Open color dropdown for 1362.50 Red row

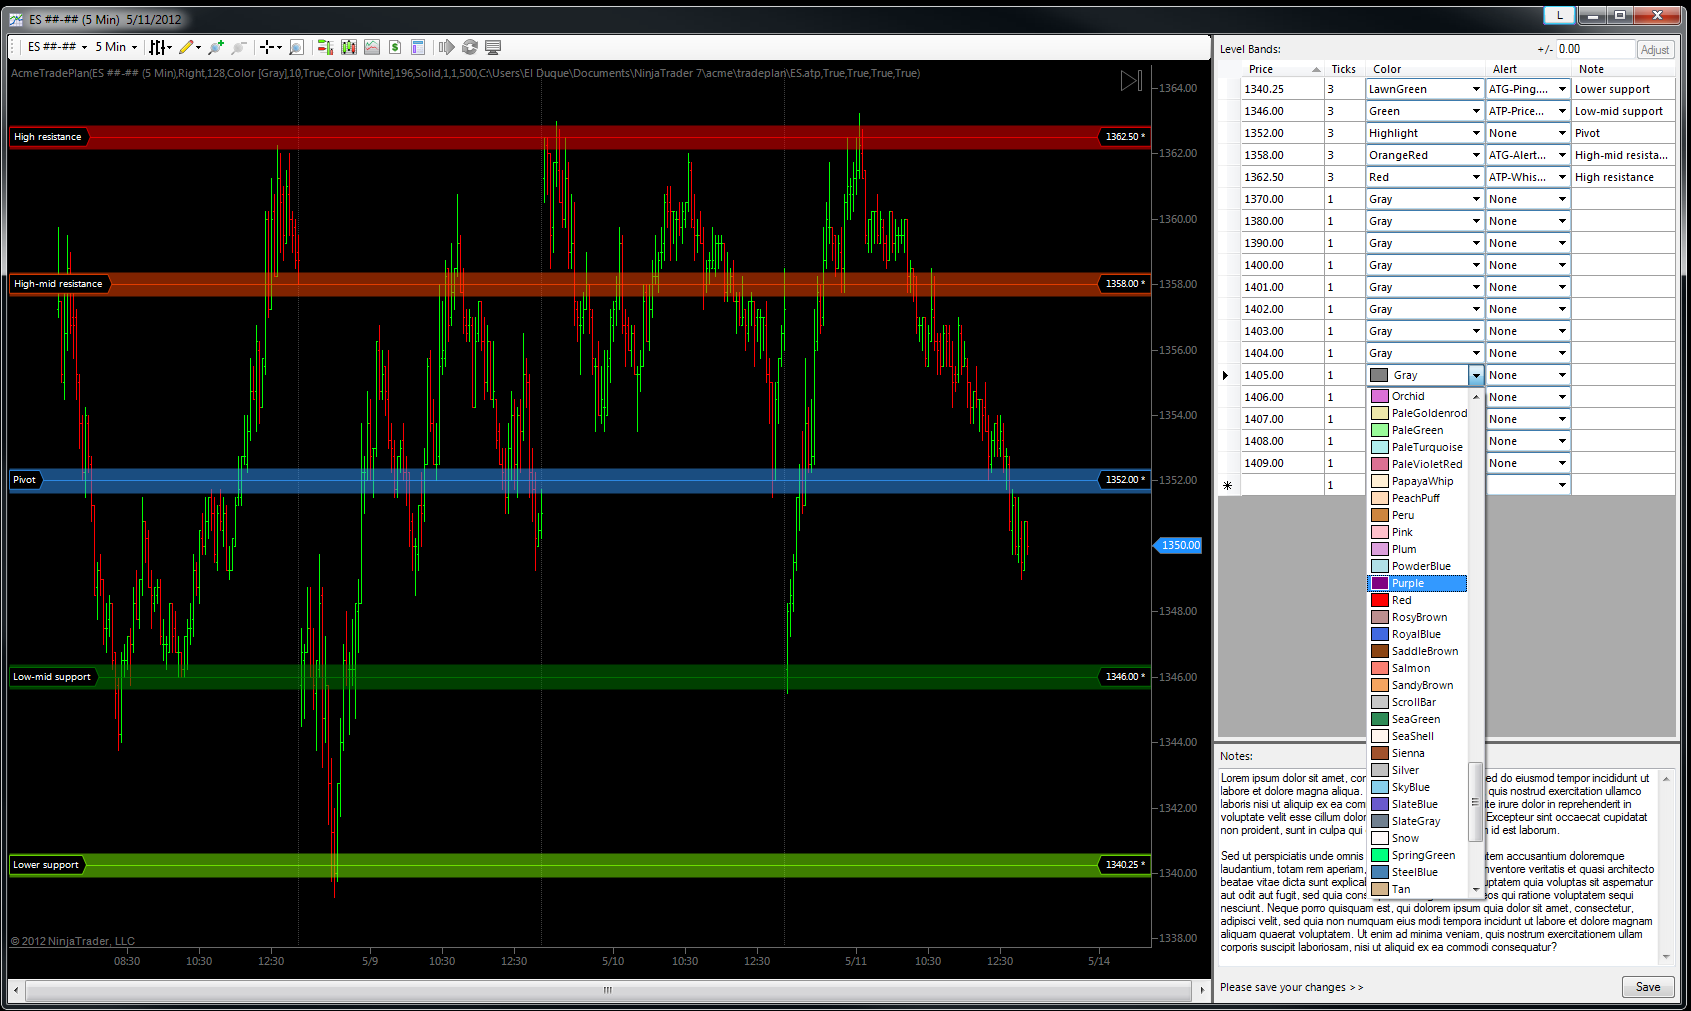pyautogui.click(x=1476, y=177)
